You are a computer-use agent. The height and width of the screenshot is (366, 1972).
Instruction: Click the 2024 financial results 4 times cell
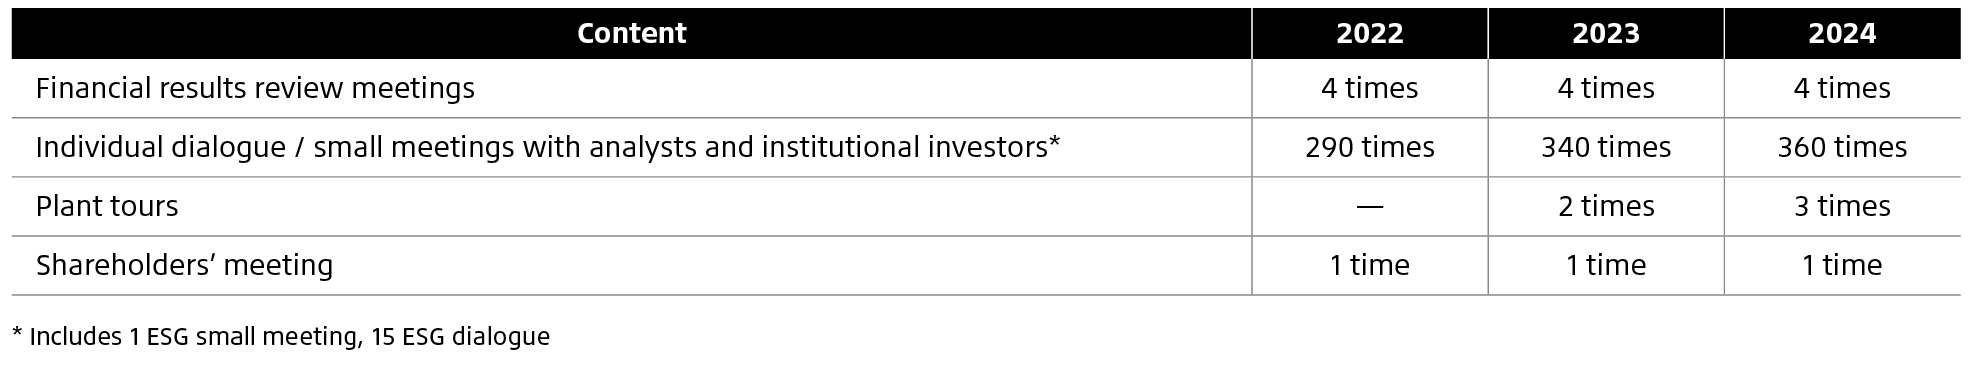point(1842,89)
